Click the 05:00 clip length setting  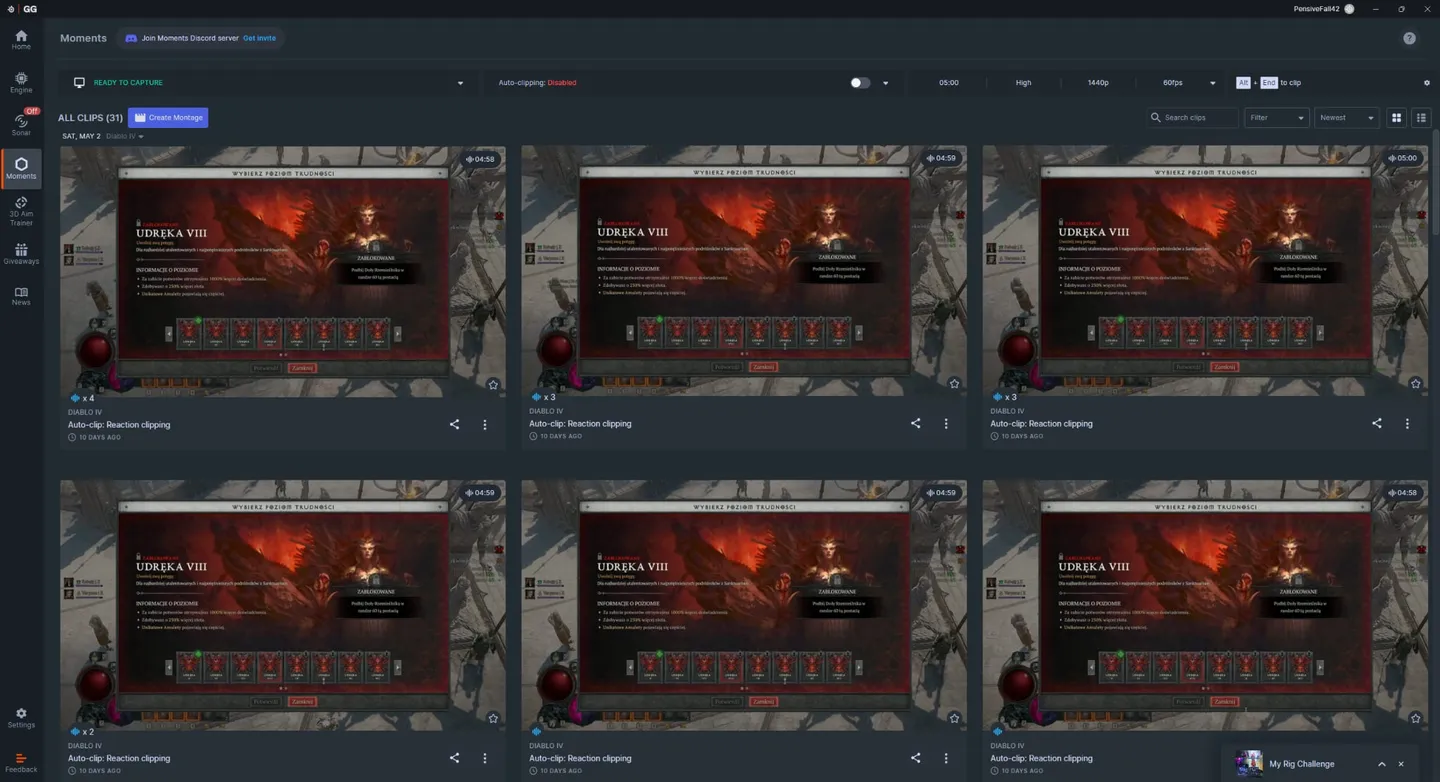(x=949, y=83)
